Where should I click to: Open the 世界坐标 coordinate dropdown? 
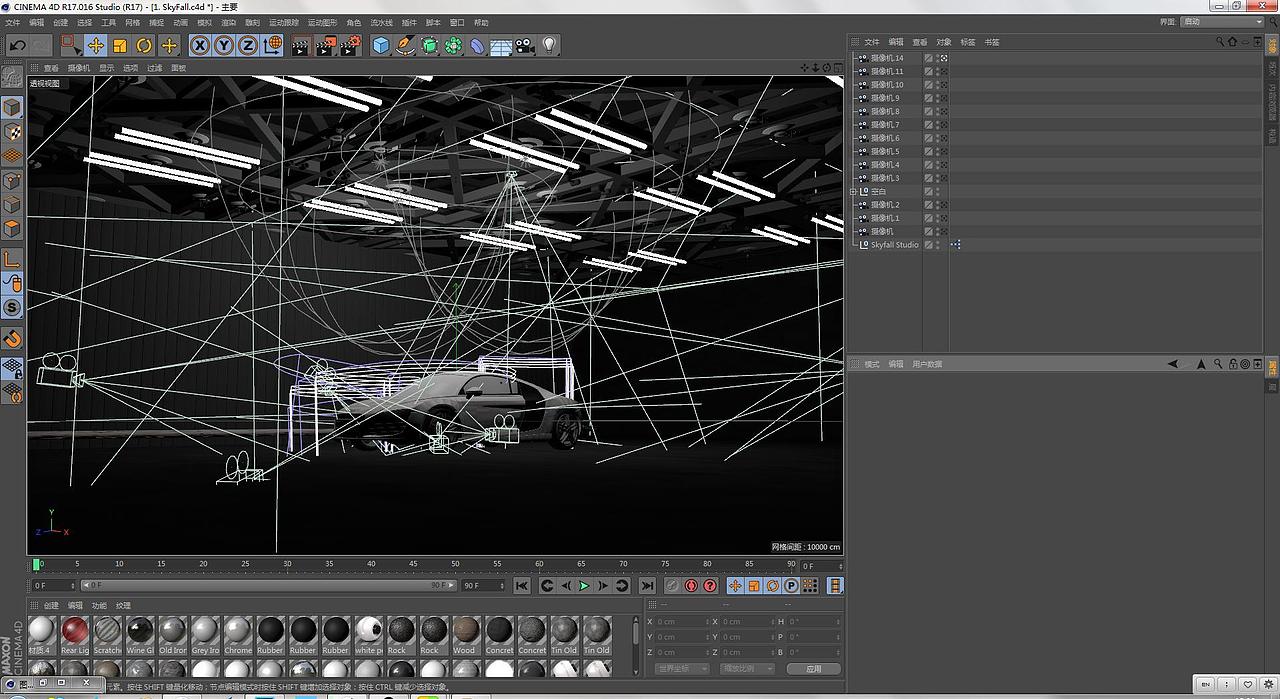coord(682,668)
